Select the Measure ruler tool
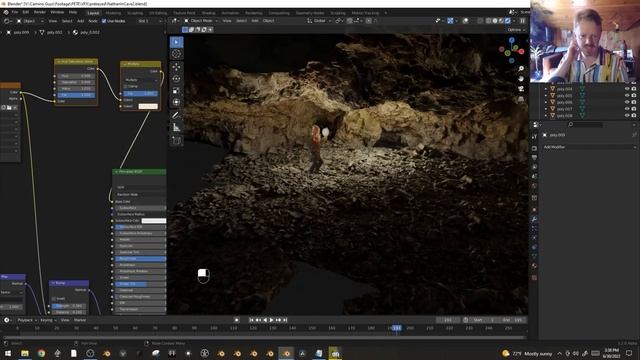 pos(176,127)
